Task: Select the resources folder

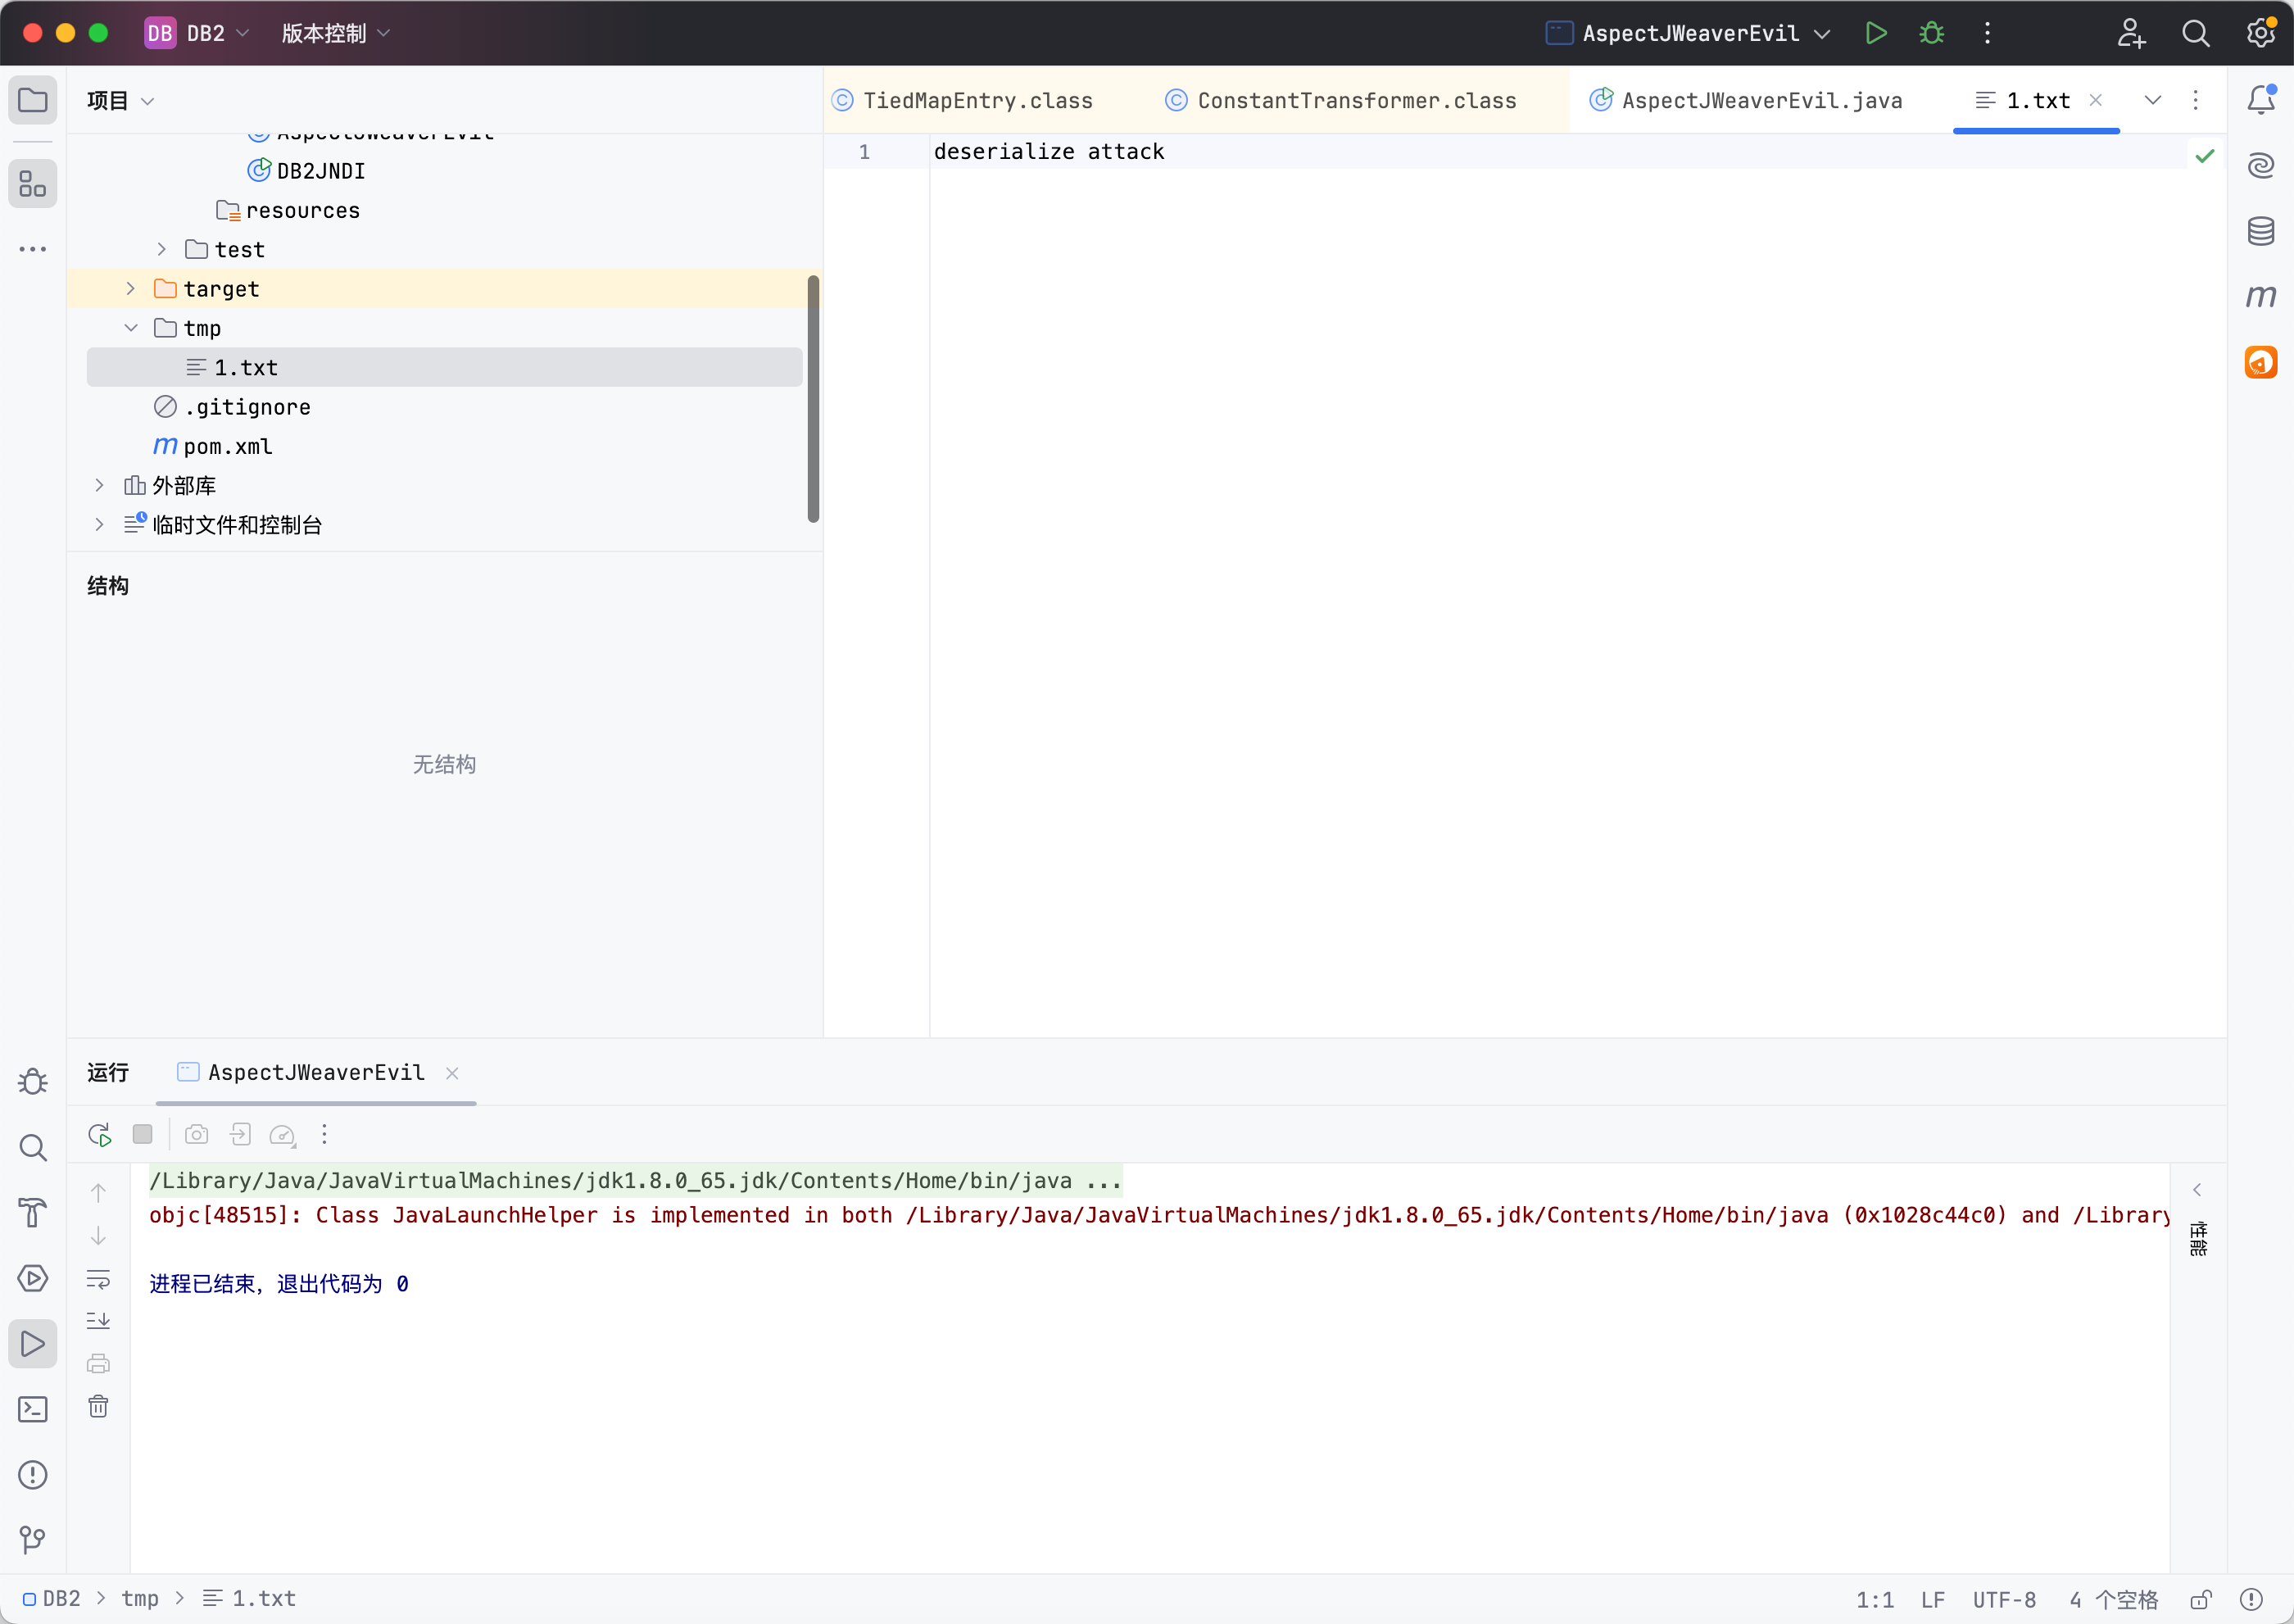Action: coord(302,210)
